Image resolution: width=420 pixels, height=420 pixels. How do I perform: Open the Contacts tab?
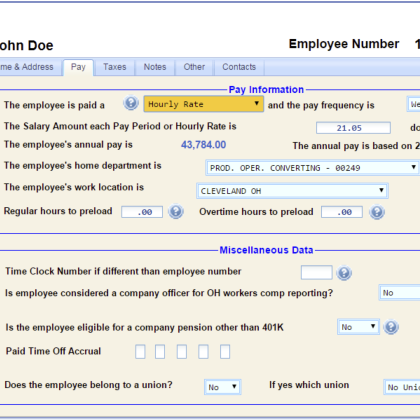click(239, 67)
